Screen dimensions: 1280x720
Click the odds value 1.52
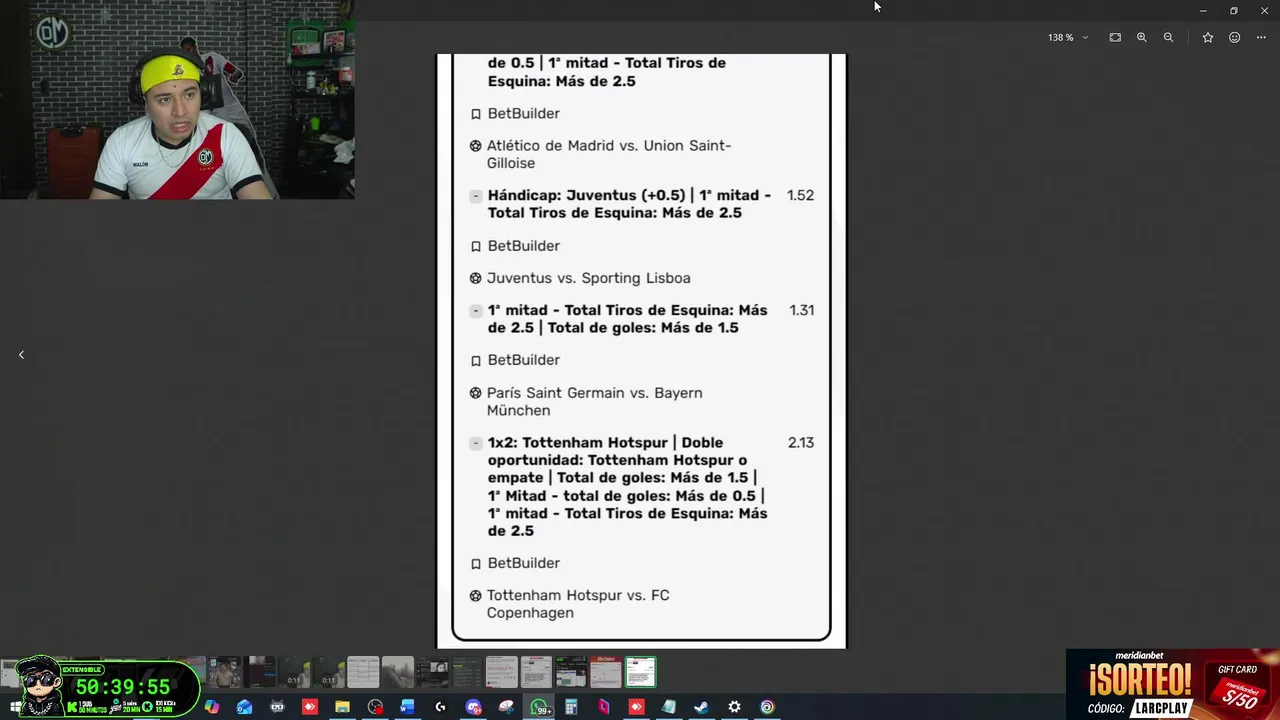tap(800, 195)
